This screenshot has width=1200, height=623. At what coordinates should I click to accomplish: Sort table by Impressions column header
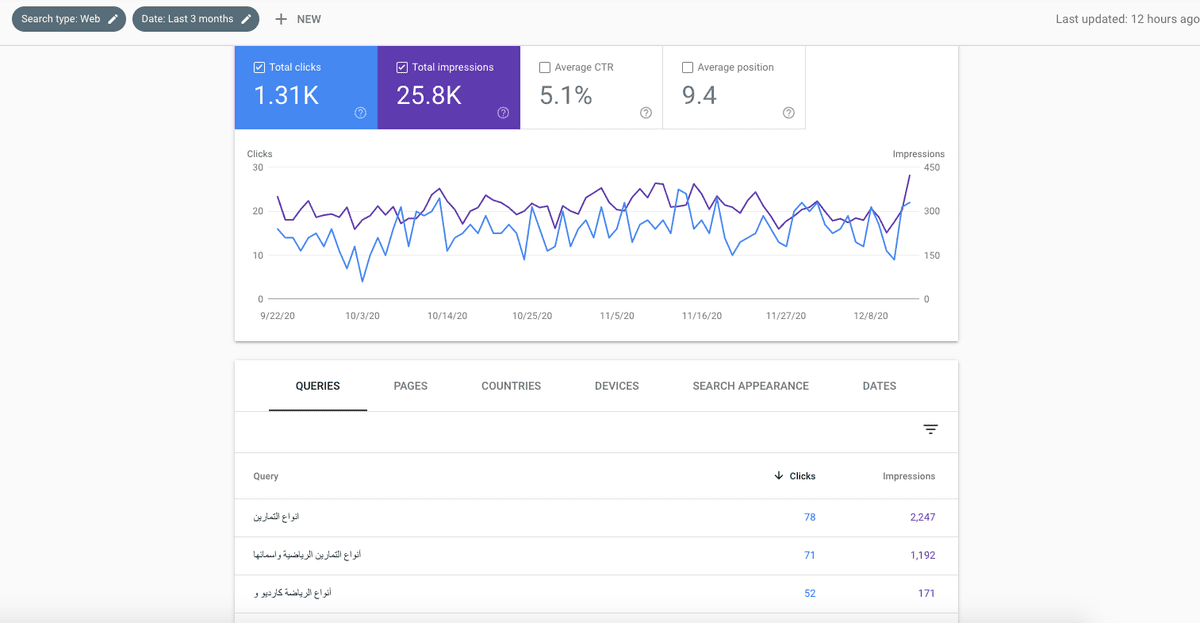908,476
